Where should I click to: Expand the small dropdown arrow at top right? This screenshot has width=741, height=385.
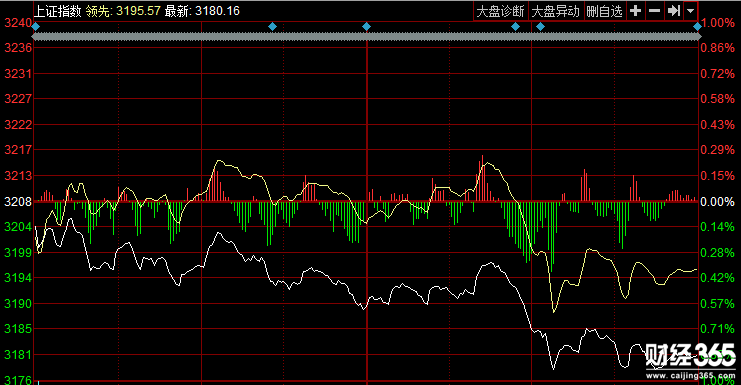[x=690, y=11]
